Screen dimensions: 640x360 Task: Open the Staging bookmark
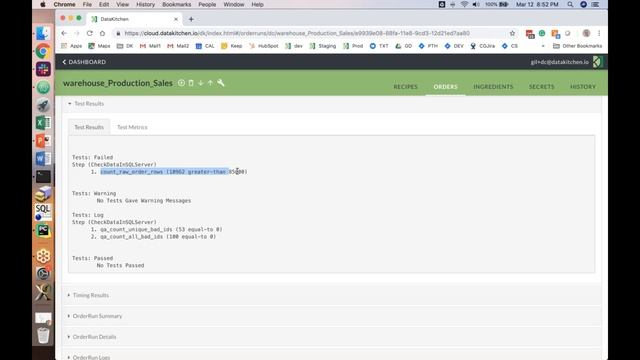pos(322,46)
